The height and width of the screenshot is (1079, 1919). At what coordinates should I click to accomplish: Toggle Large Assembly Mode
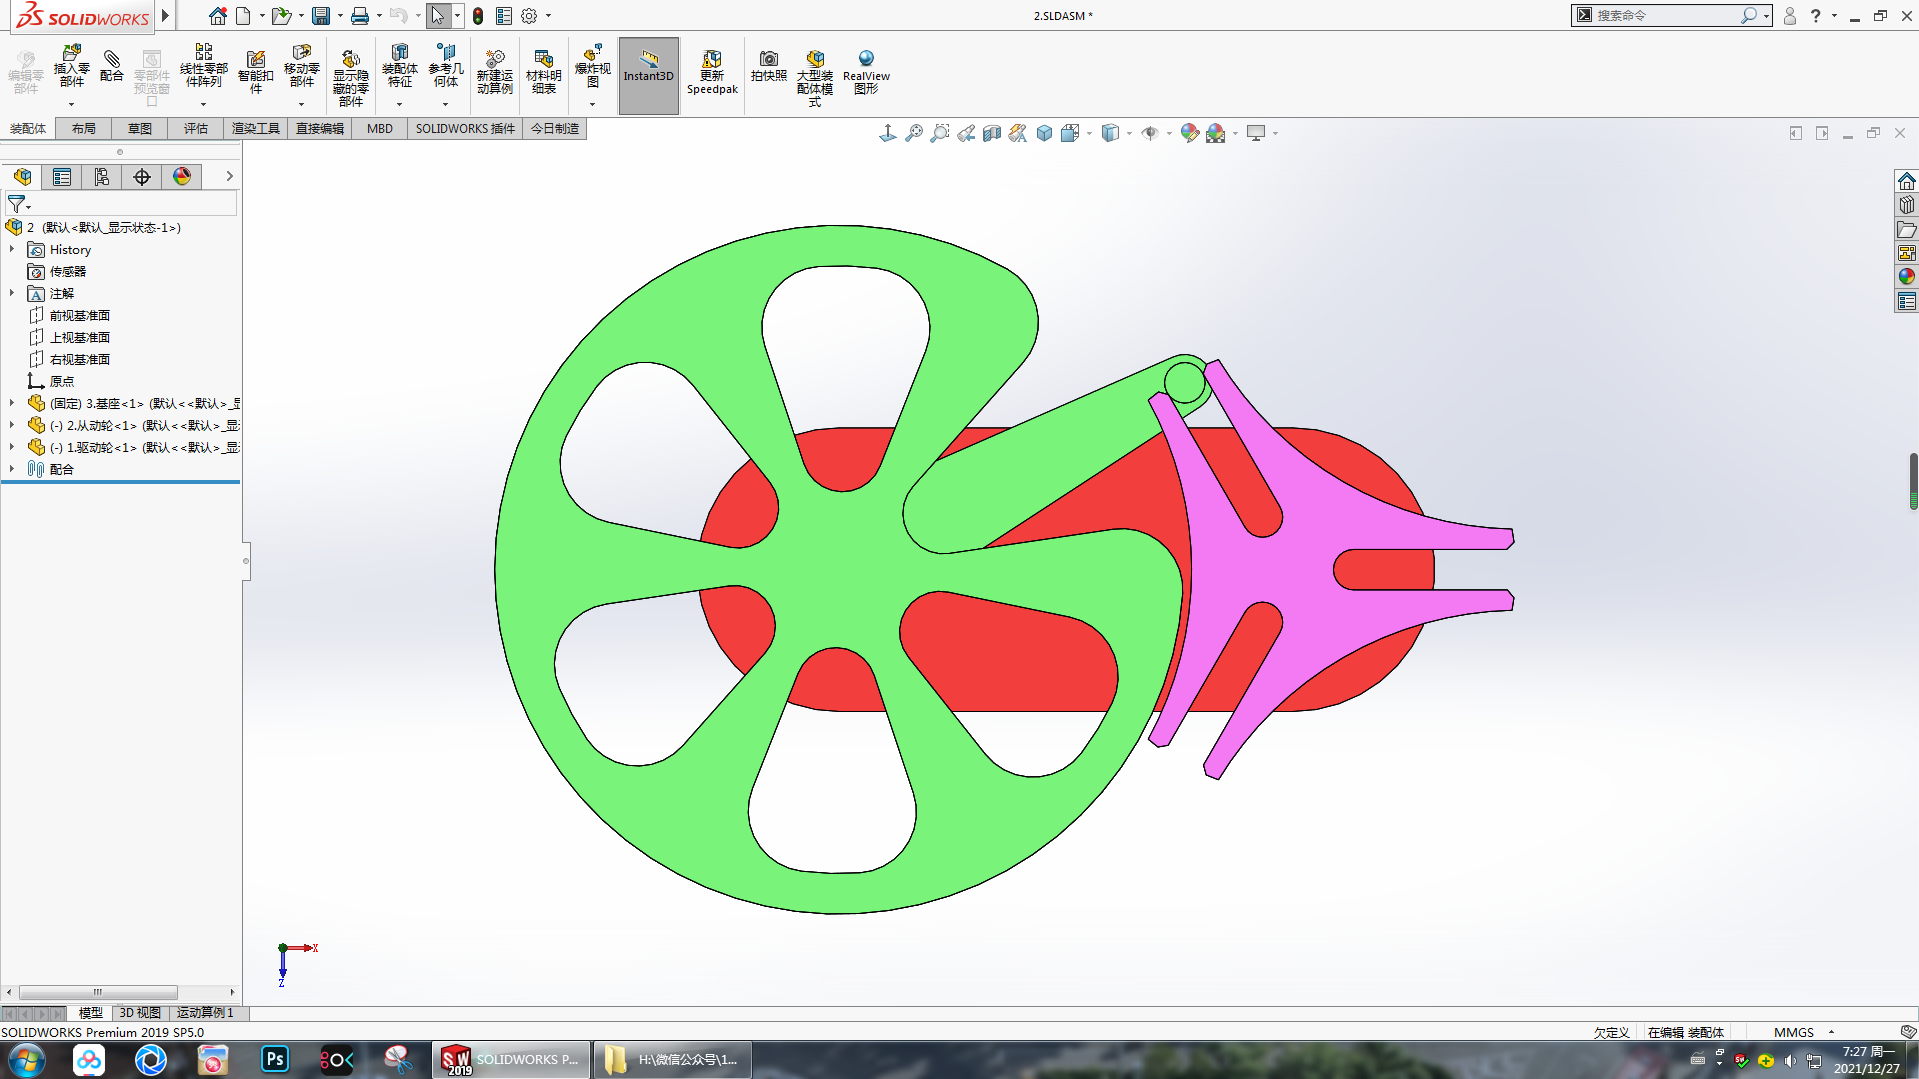point(815,78)
